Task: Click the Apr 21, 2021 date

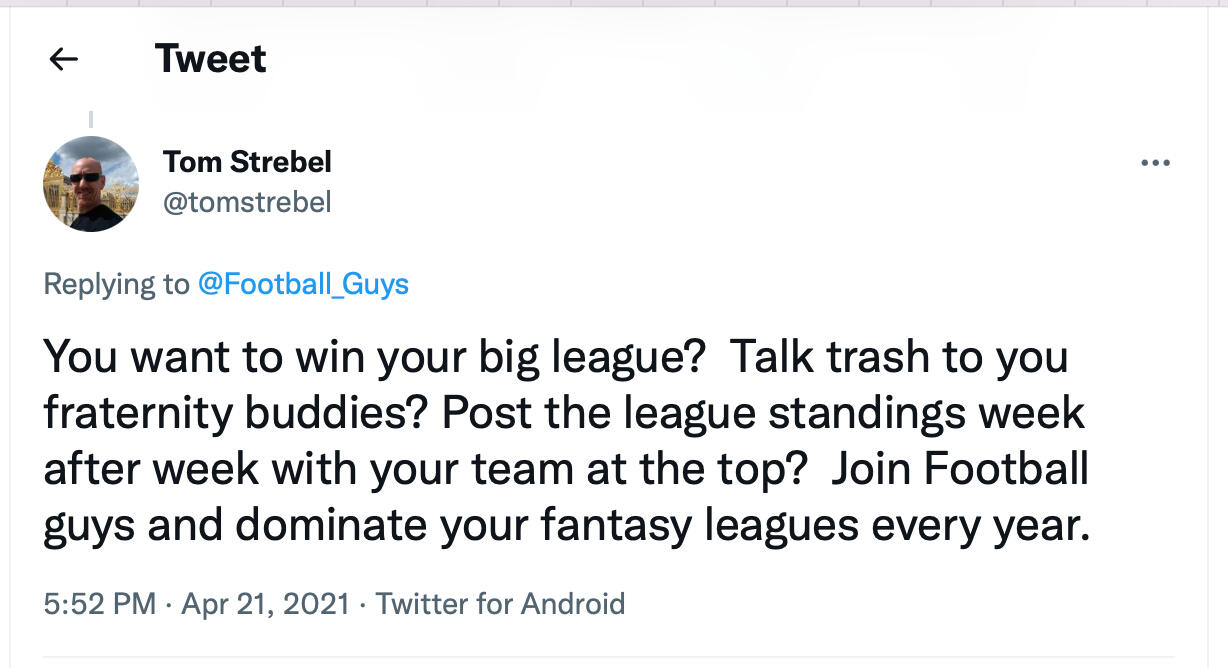Action: pyautogui.click(x=265, y=604)
